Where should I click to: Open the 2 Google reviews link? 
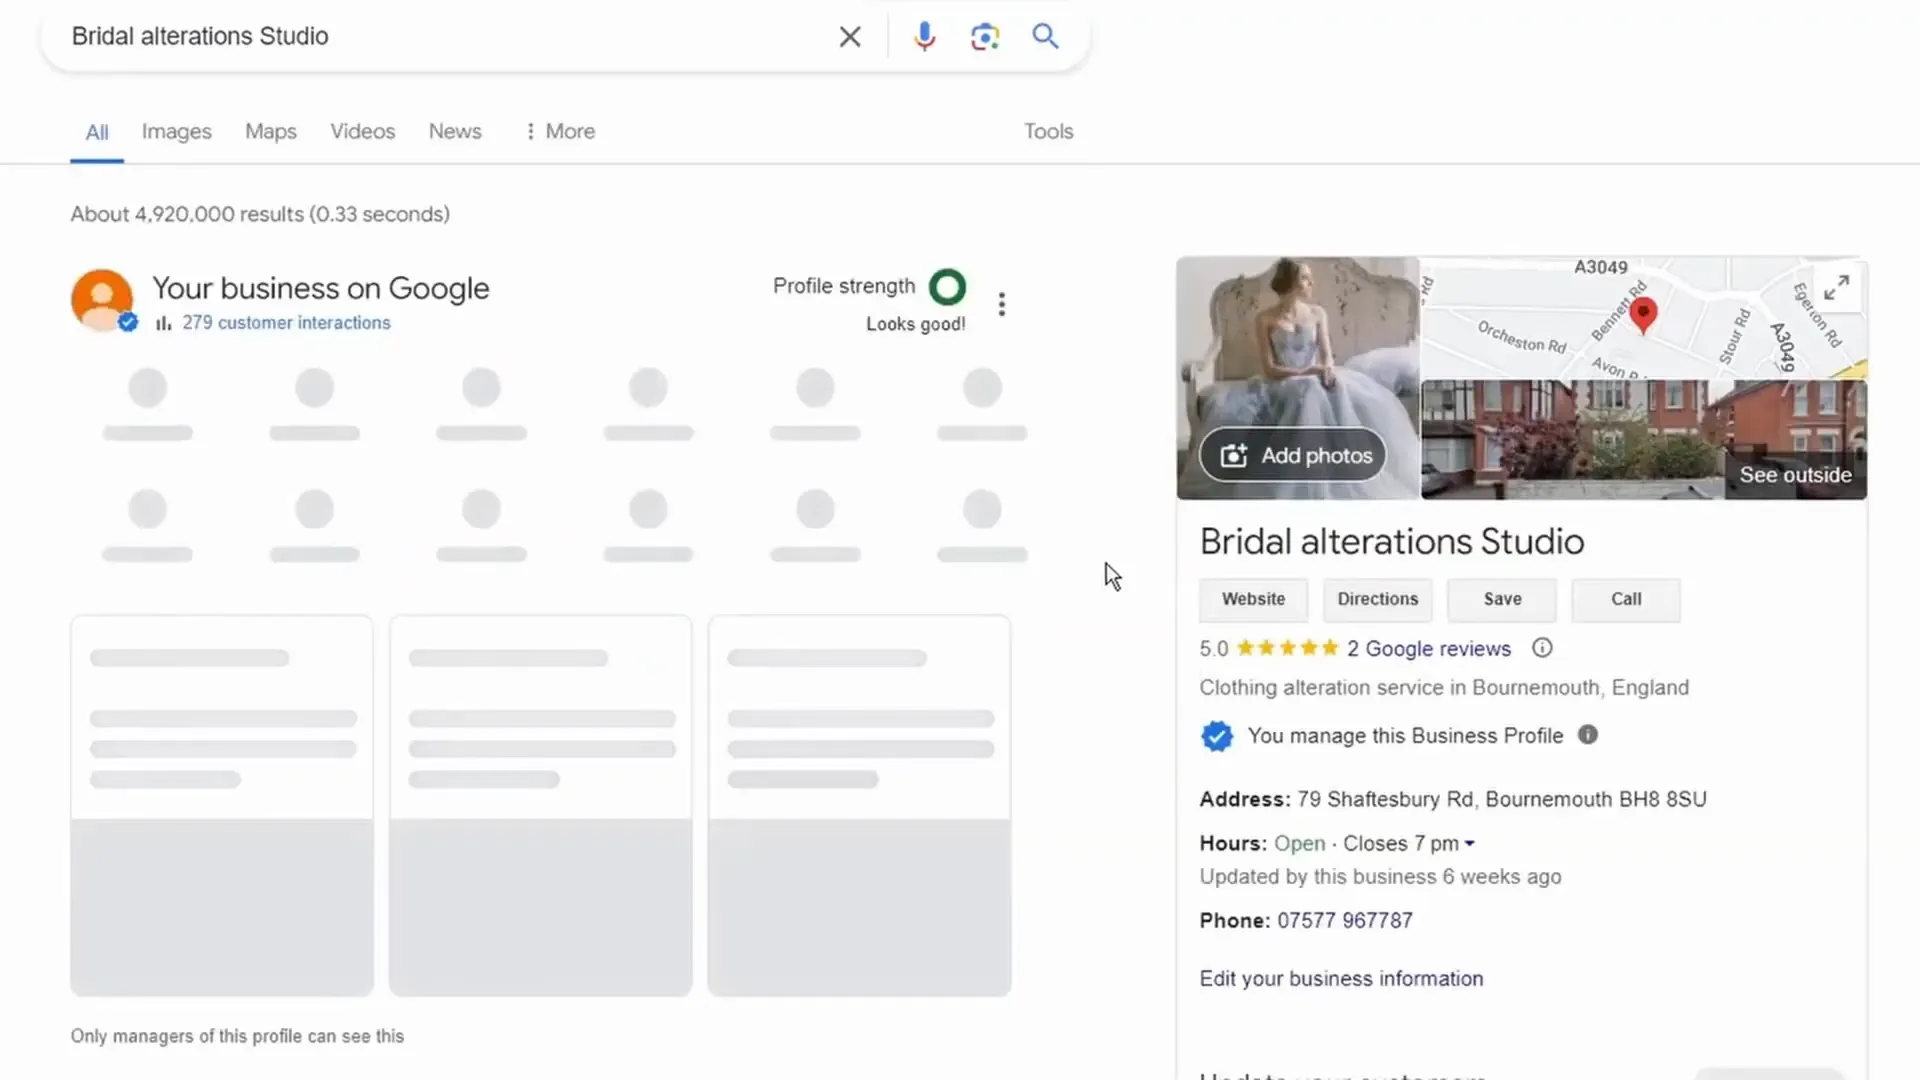pos(1428,649)
